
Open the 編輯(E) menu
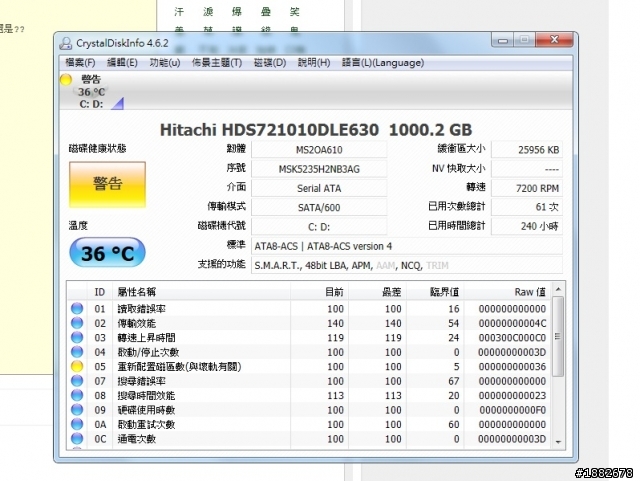click(x=122, y=63)
